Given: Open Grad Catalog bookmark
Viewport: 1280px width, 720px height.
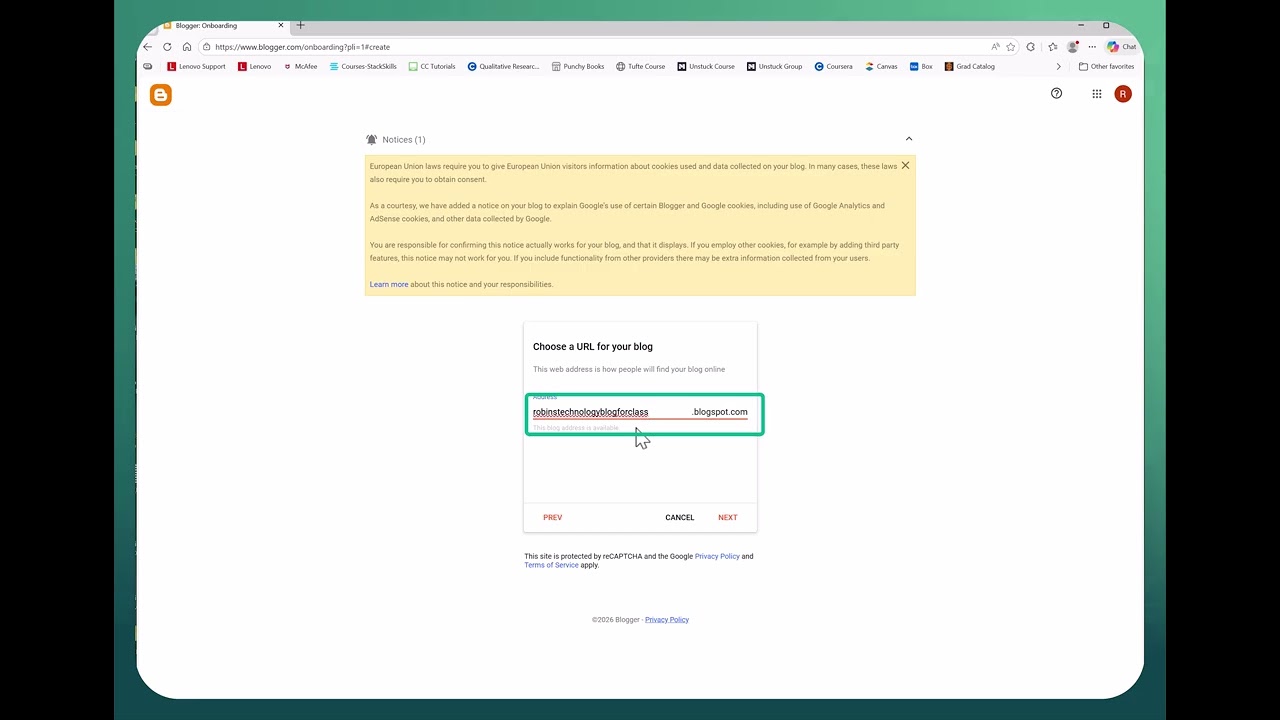Looking at the screenshot, I should click(970, 67).
